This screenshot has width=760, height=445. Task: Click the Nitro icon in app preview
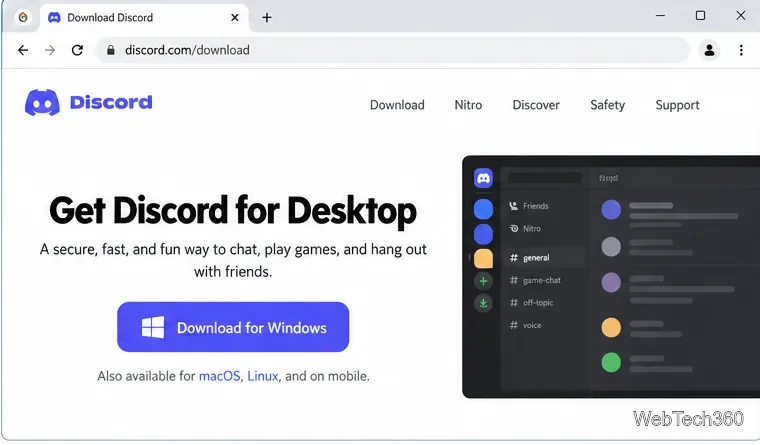[514, 228]
